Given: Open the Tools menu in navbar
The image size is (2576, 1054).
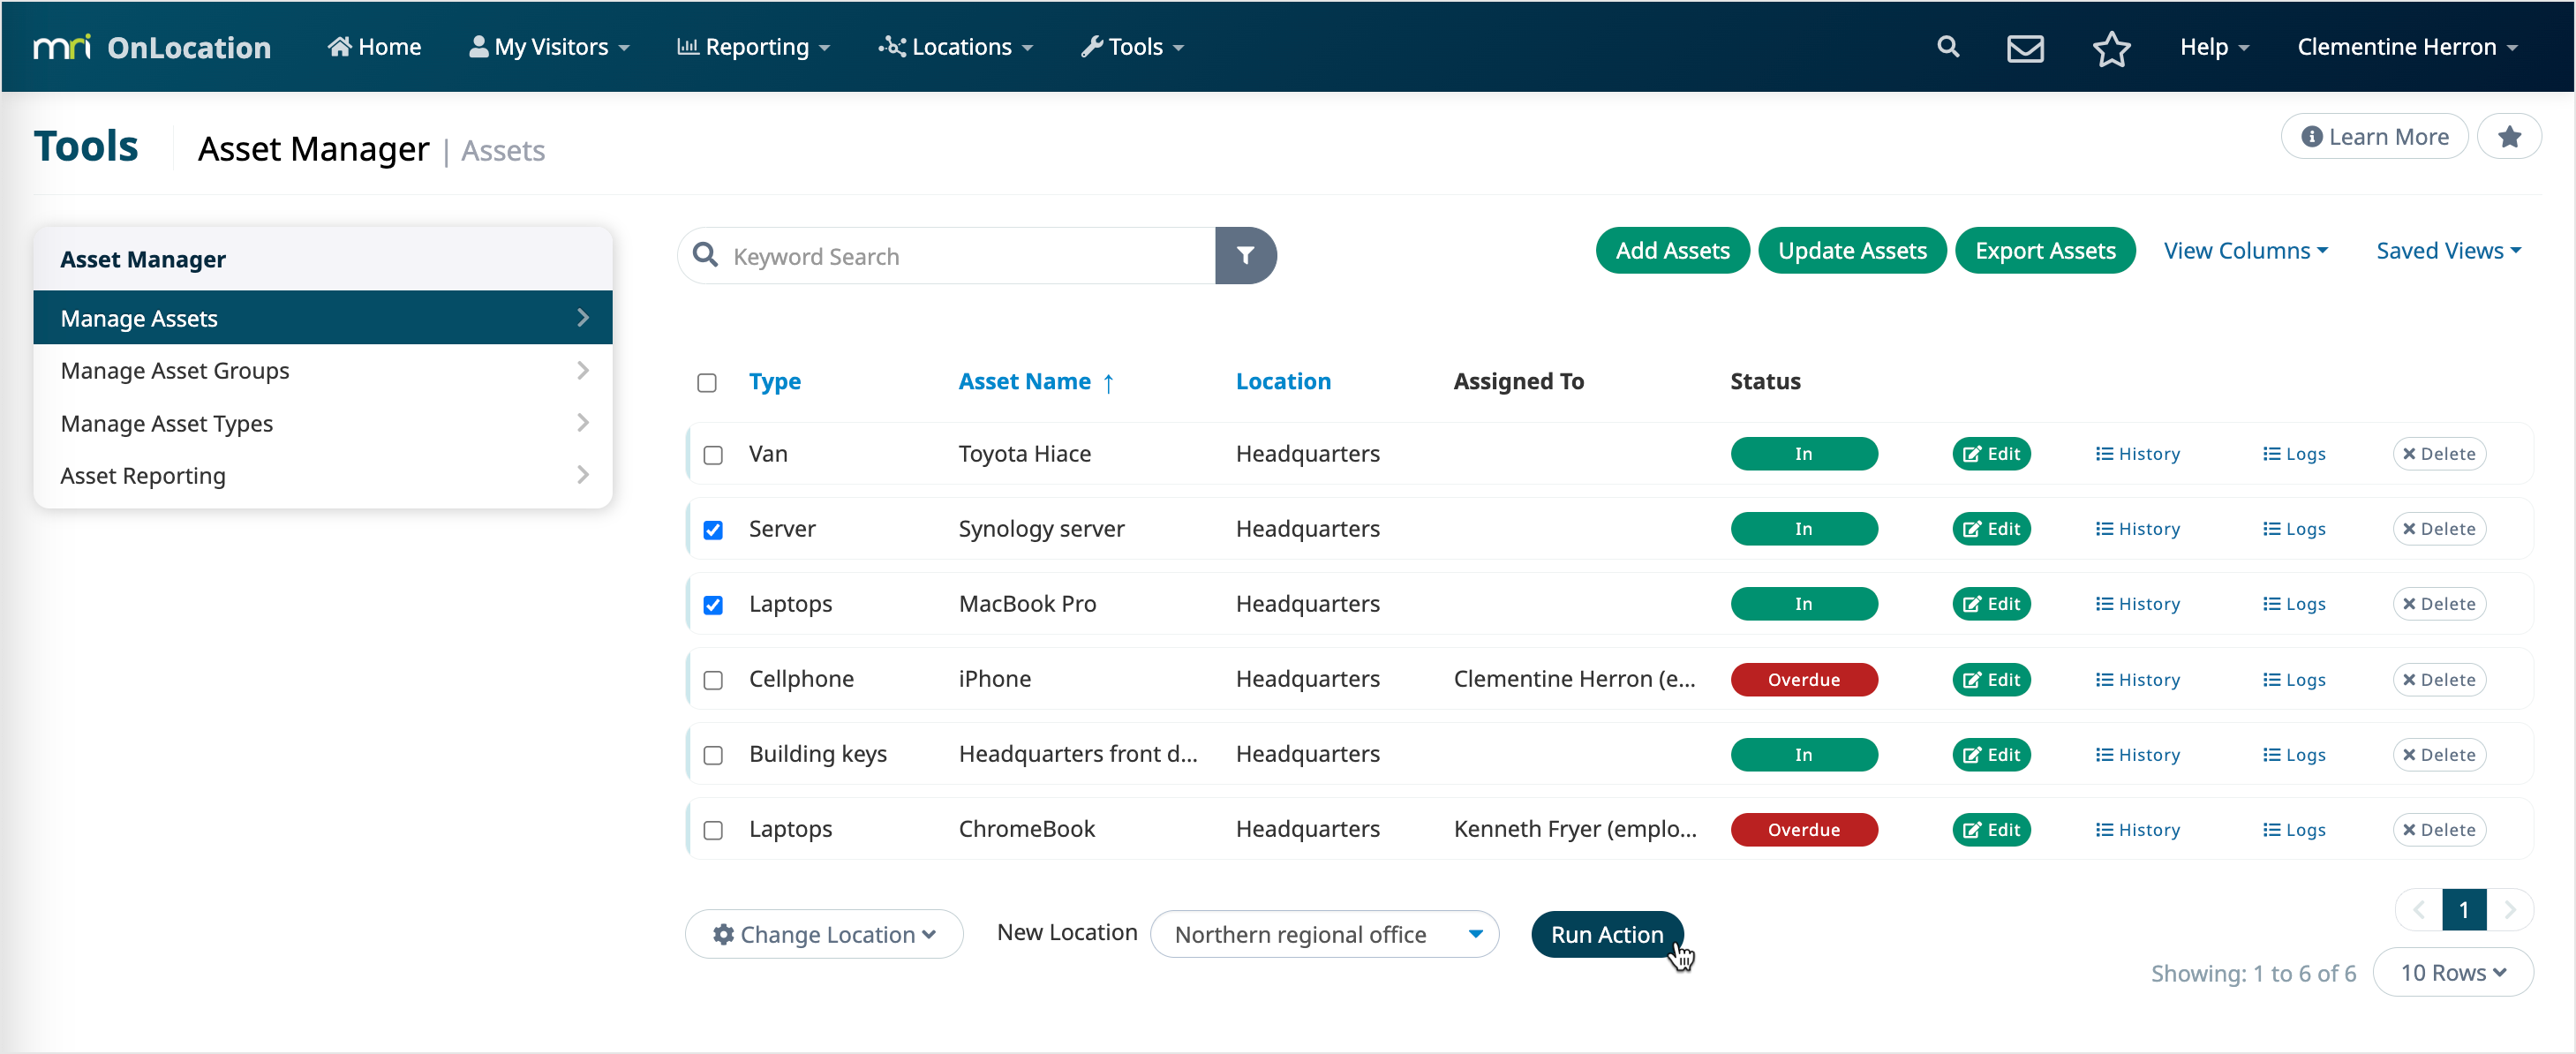Looking at the screenshot, I should [x=1132, y=46].
